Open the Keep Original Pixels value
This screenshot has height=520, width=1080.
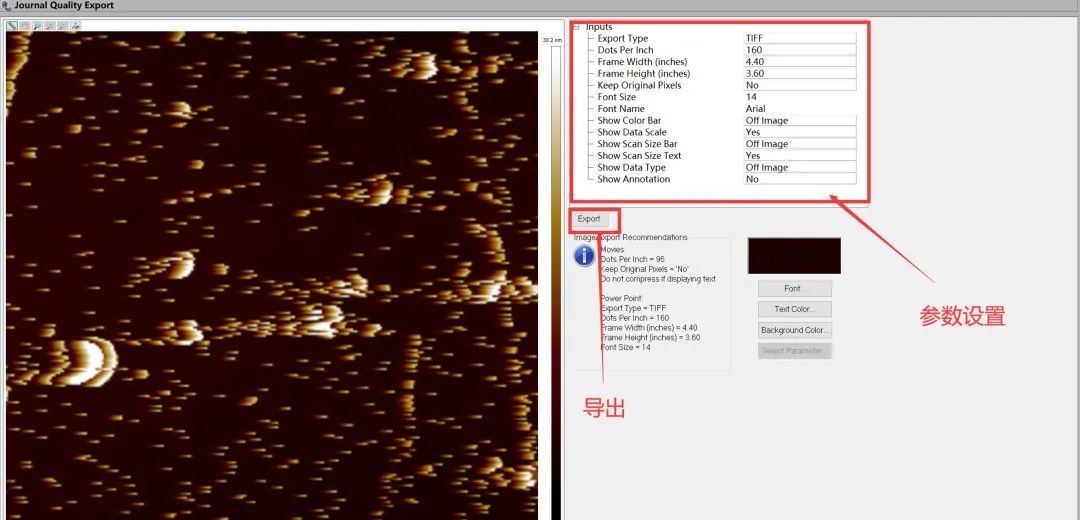[x=800, y=85]
